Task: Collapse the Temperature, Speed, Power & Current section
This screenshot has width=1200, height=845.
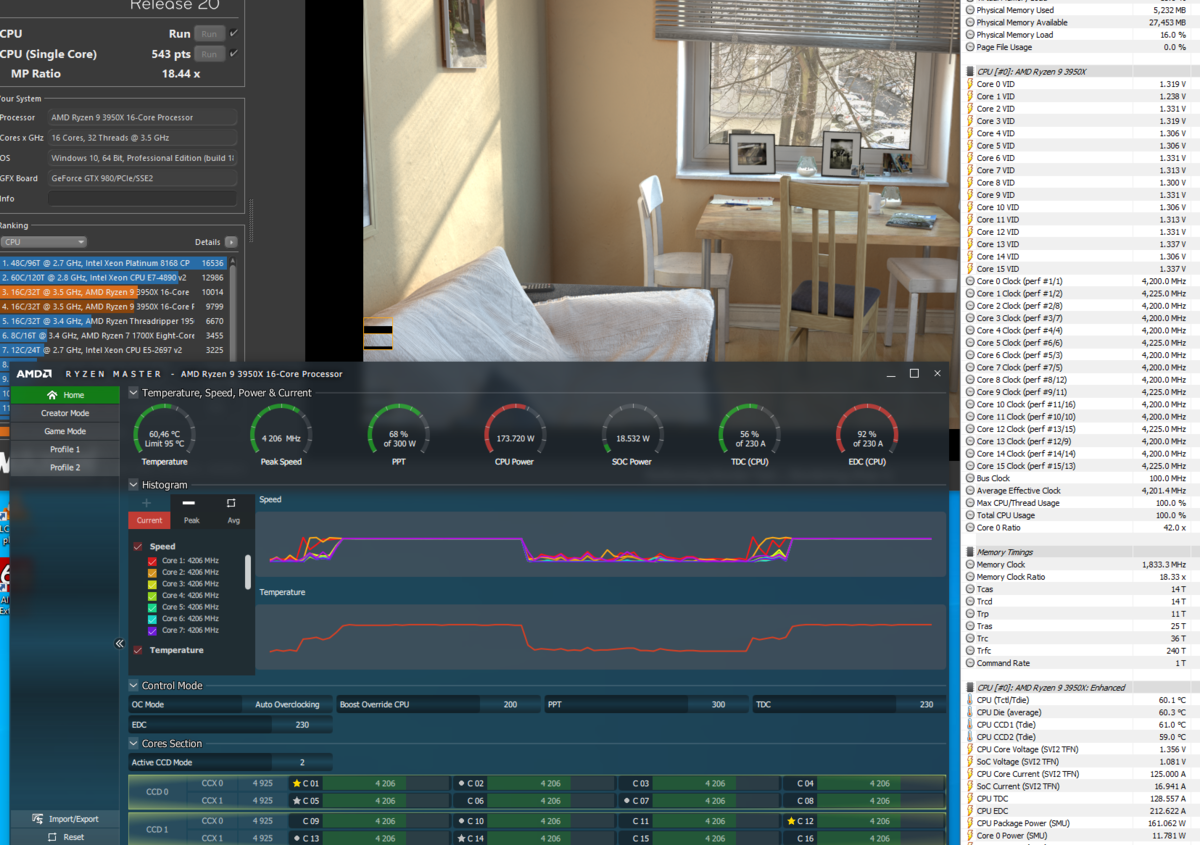Action: point(134,393)
